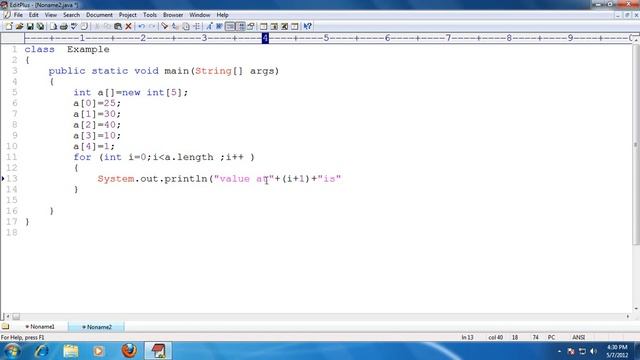Viewport: 640px width, 360px height.
Task: Print the document using the printer icon
Action: (64, 27)
